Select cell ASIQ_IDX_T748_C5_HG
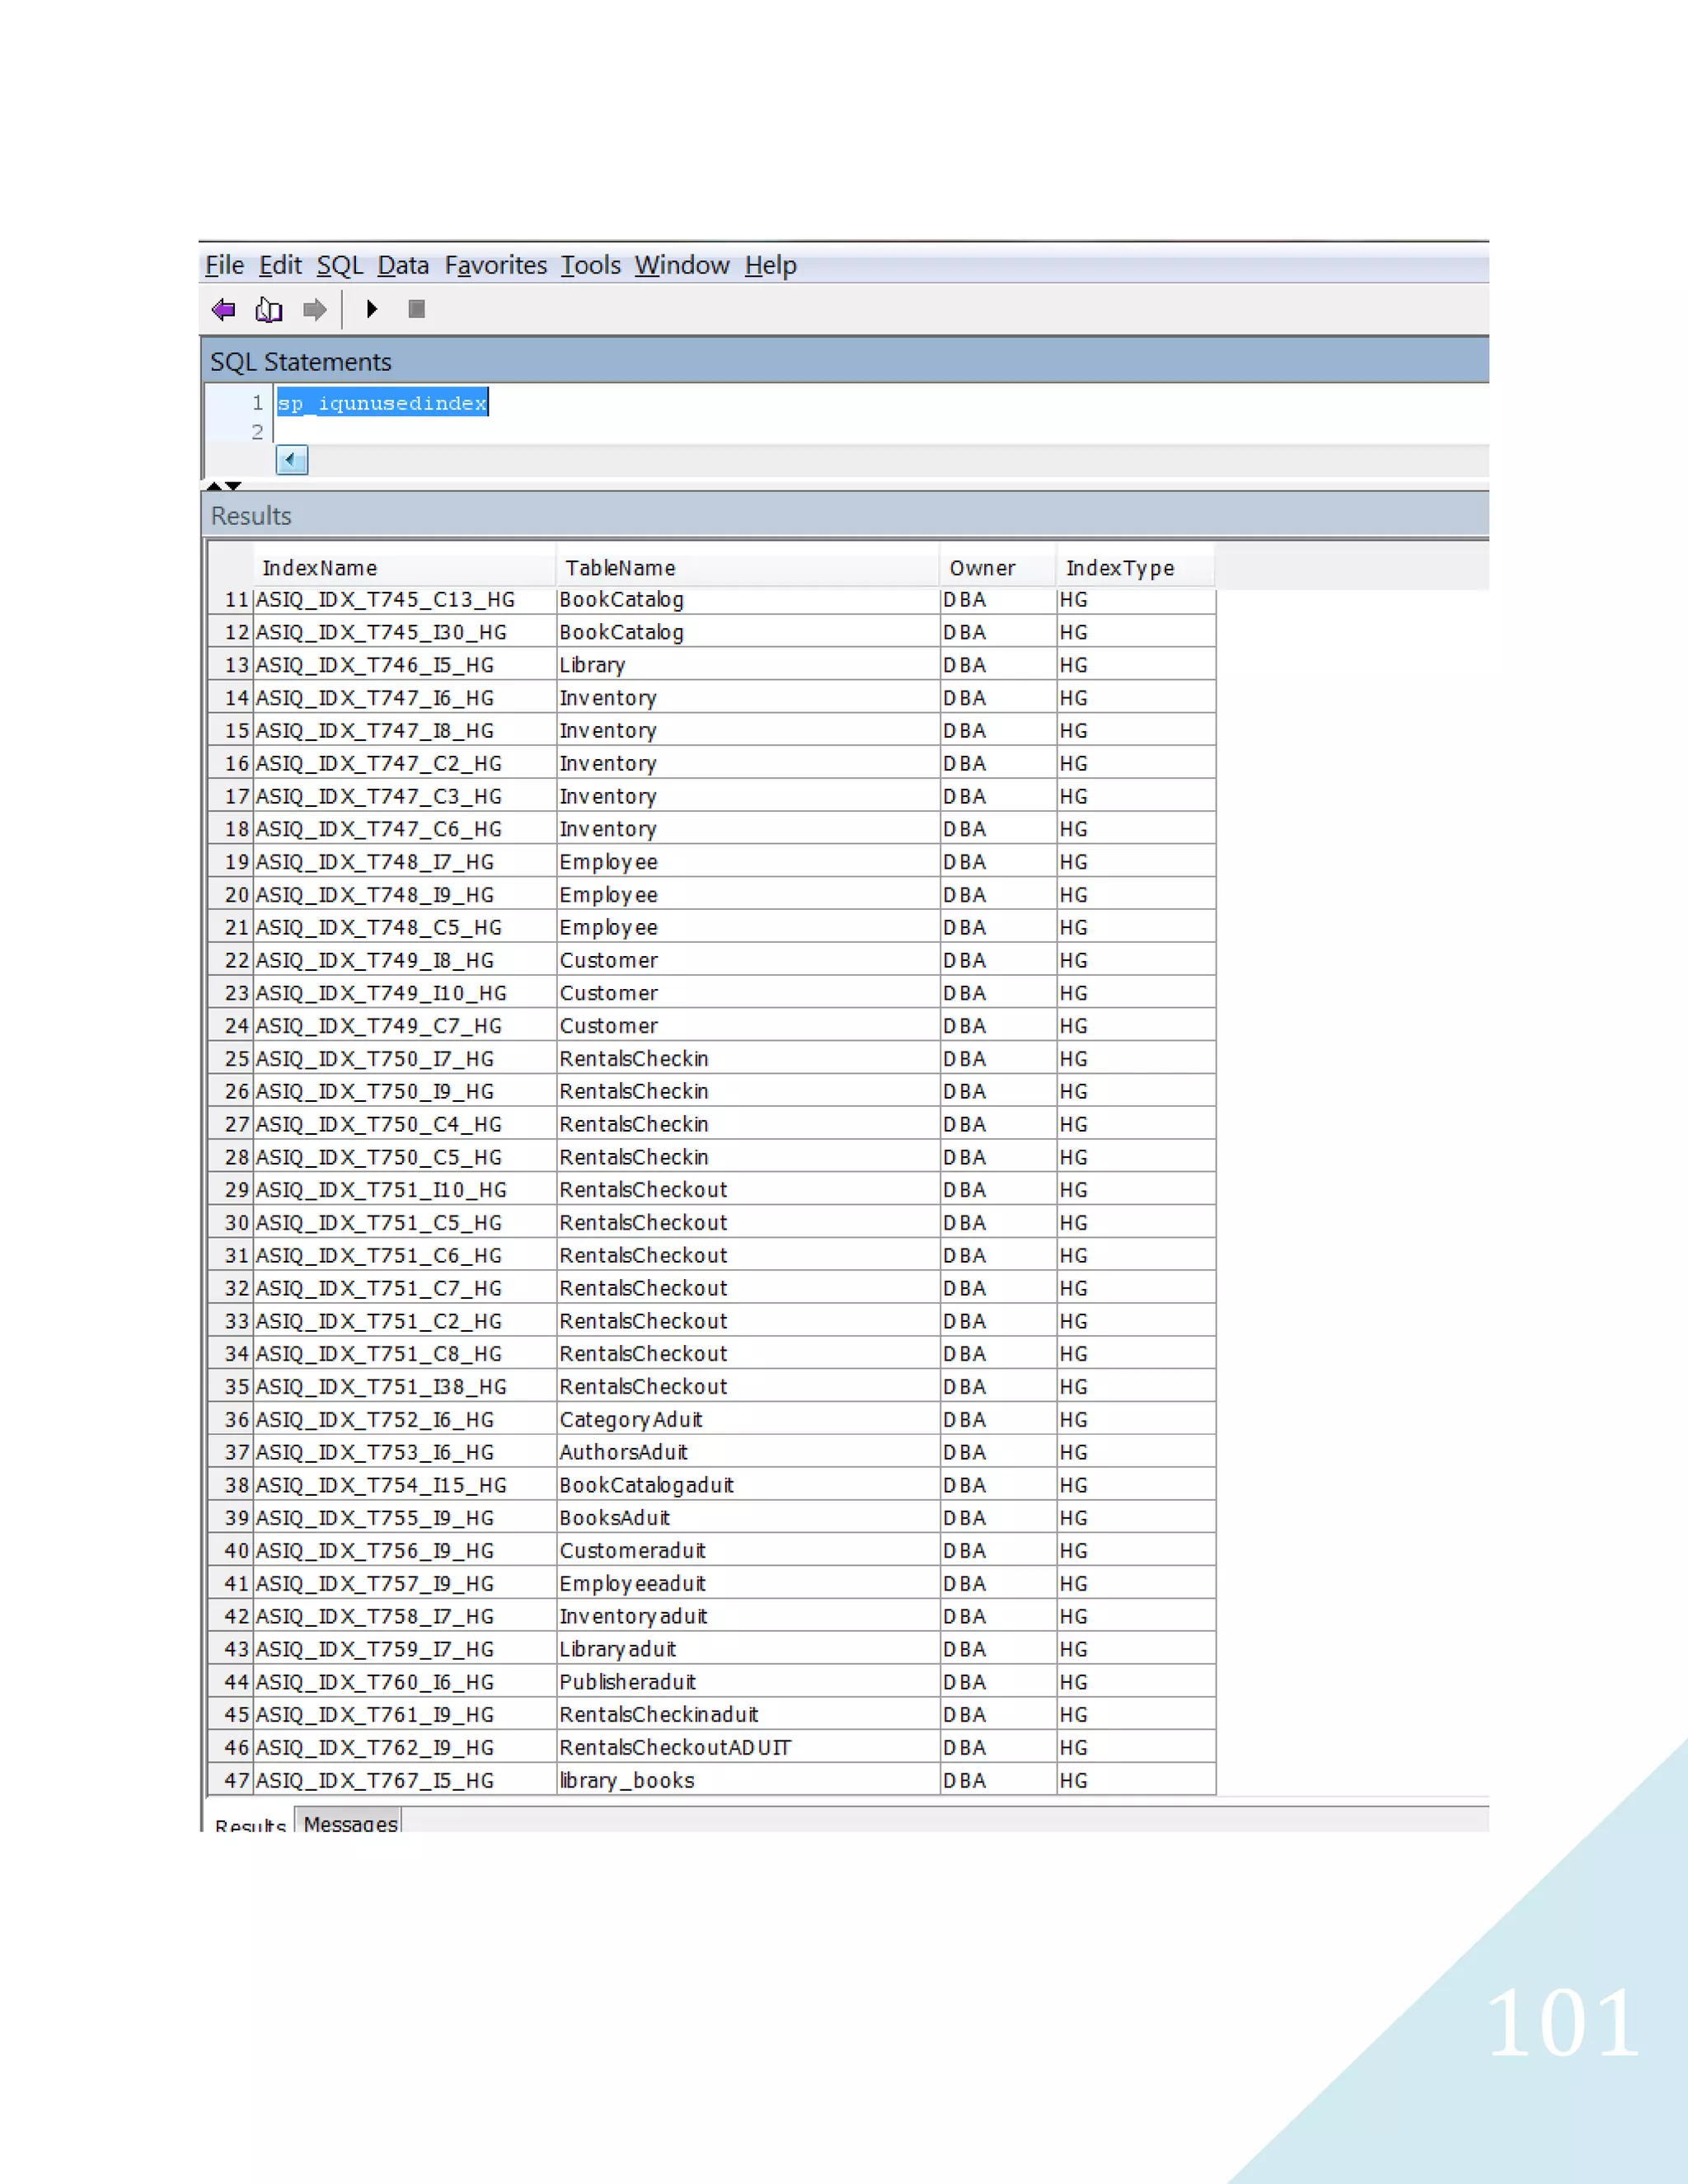The width and height of the screenshot is (1688, 2184). click(x=404, y=928)
